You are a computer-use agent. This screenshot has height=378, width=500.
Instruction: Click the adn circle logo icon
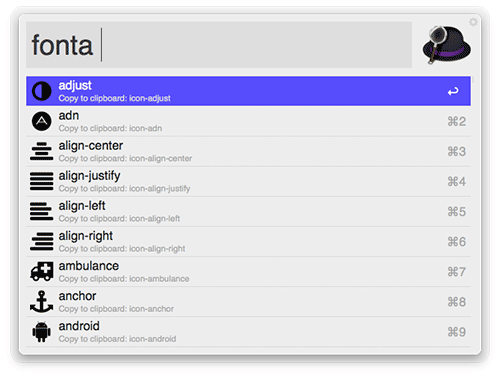pos(42,121)
